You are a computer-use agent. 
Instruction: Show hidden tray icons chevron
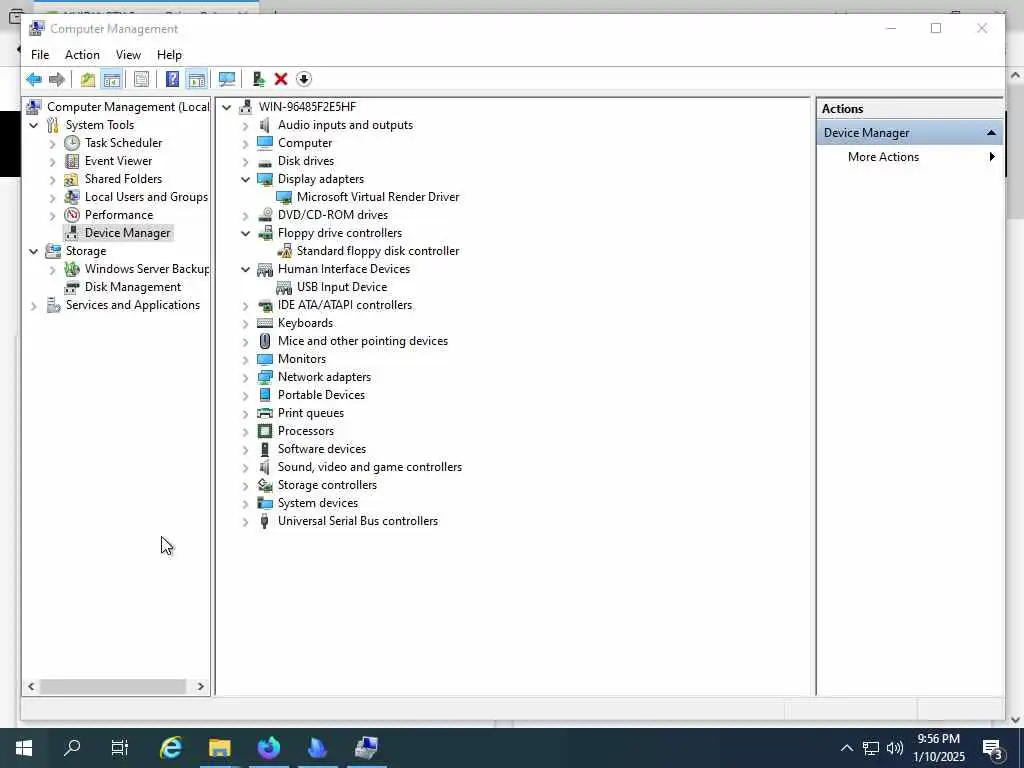tap(846, 748)
